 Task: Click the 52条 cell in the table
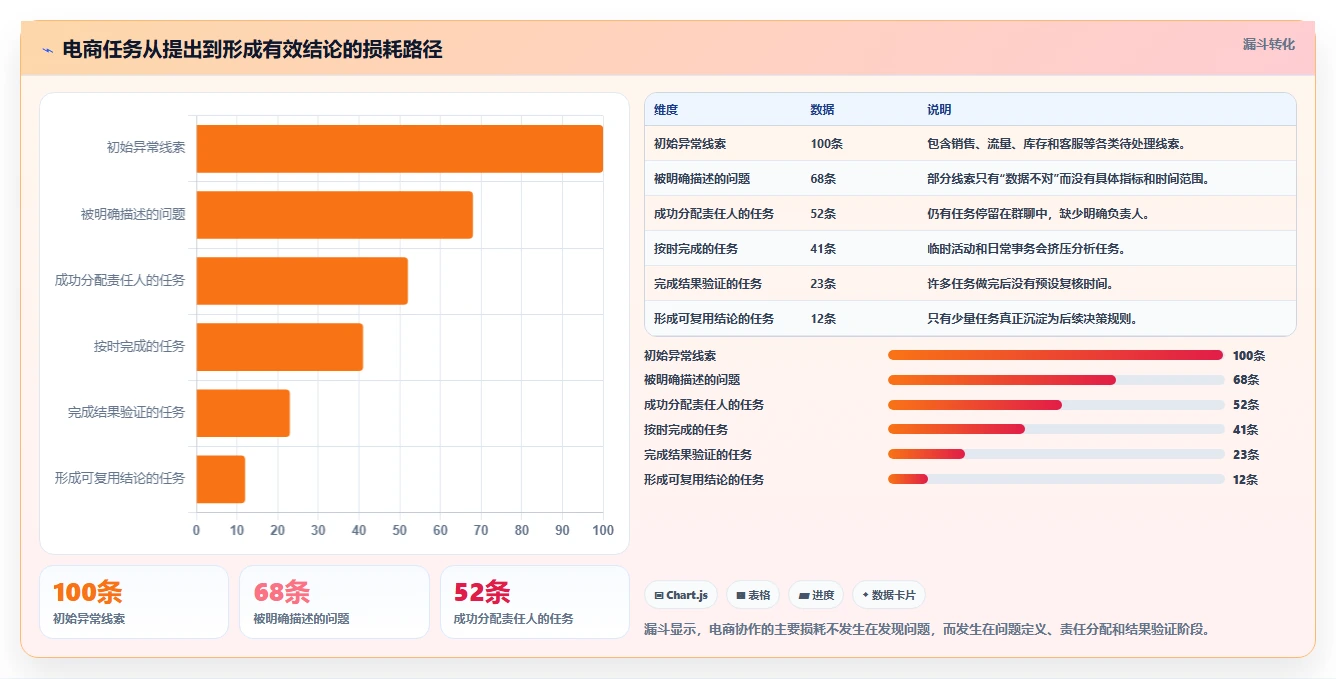pos(823,214)
